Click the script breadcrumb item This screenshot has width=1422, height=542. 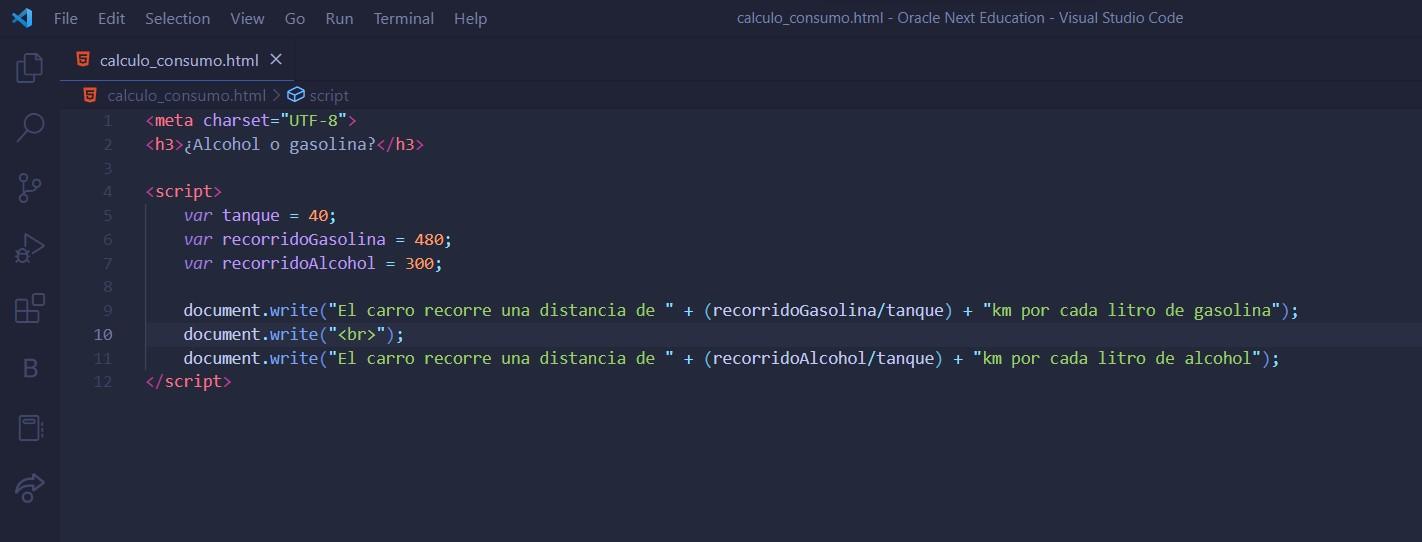click(329, 95)
